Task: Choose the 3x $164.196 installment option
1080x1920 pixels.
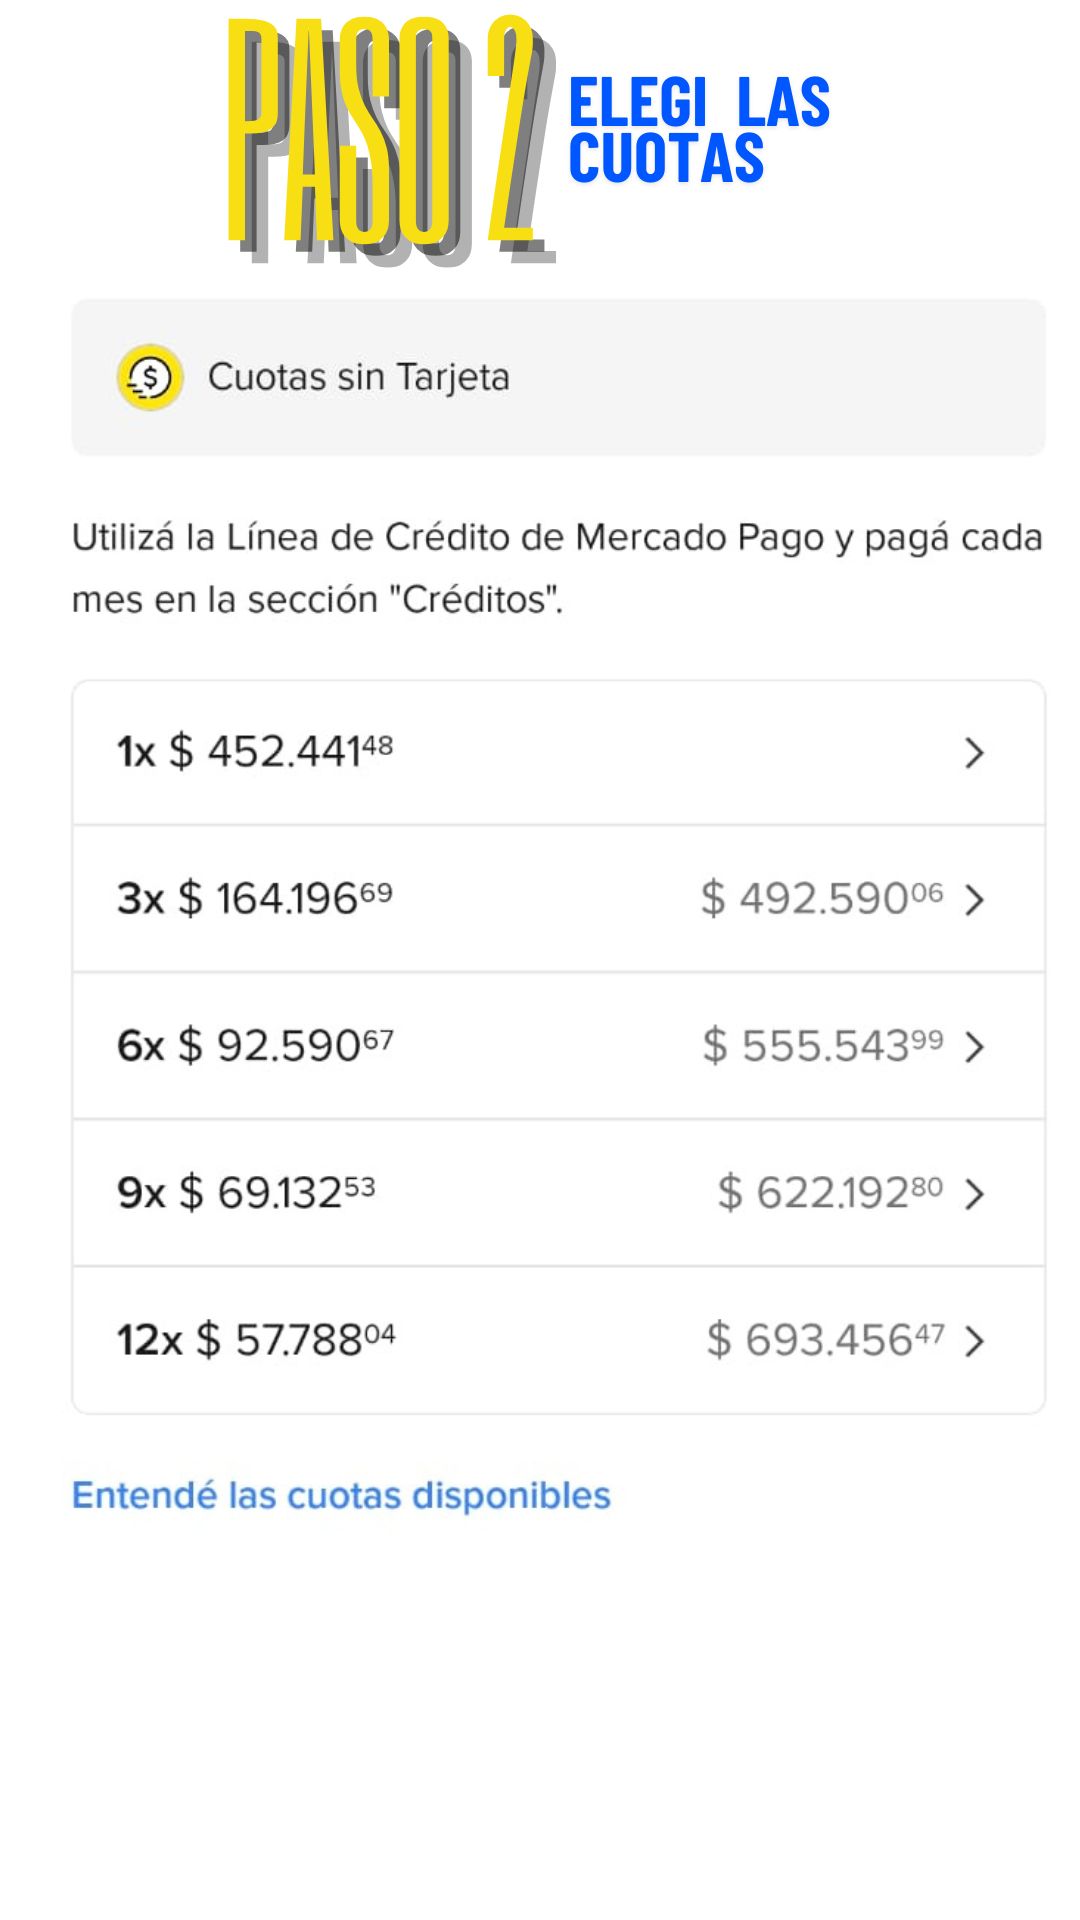Action: point(255,898)
